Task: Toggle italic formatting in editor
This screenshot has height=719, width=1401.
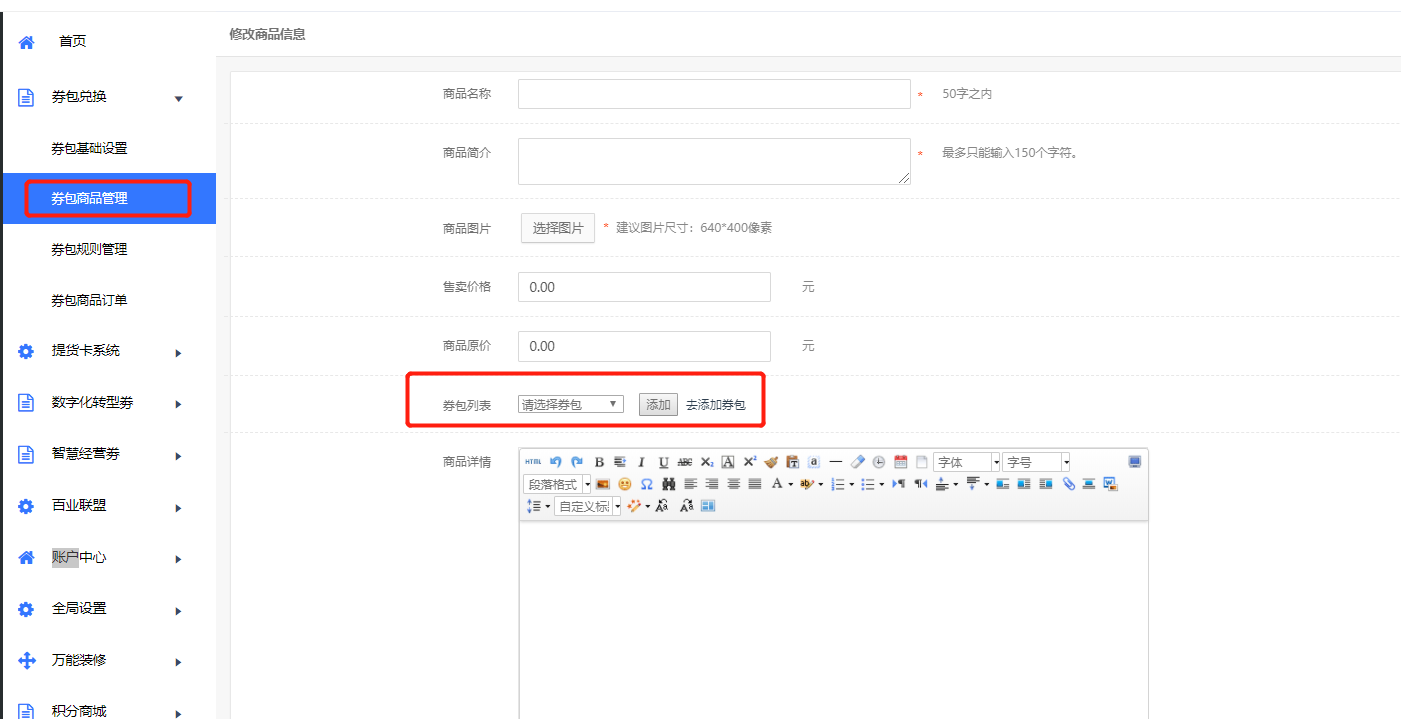Action: click(641, 462)
